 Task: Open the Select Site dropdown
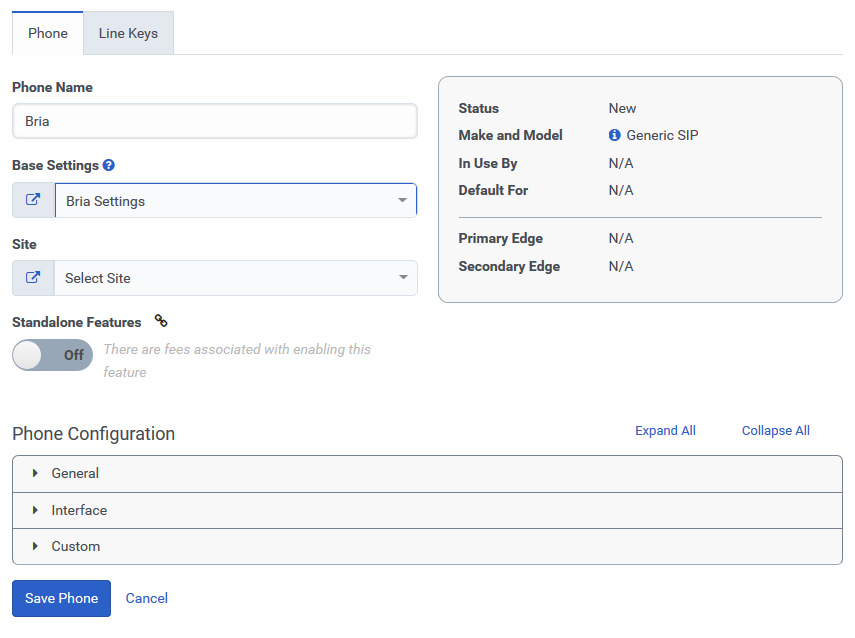point(236,278)
